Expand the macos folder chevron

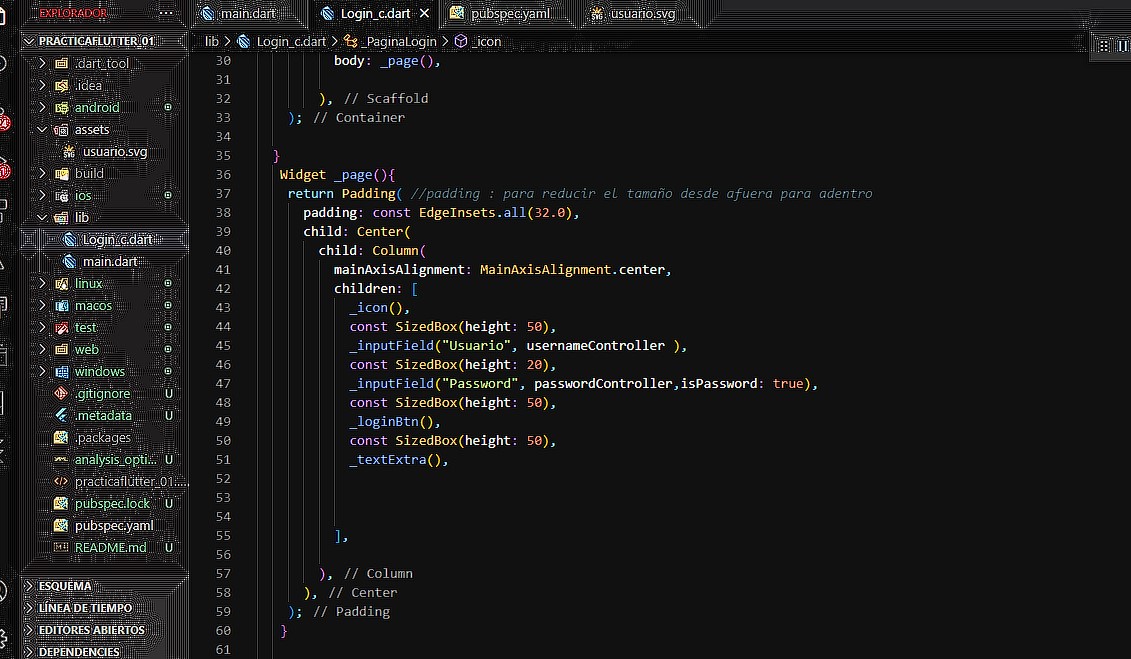42,306
